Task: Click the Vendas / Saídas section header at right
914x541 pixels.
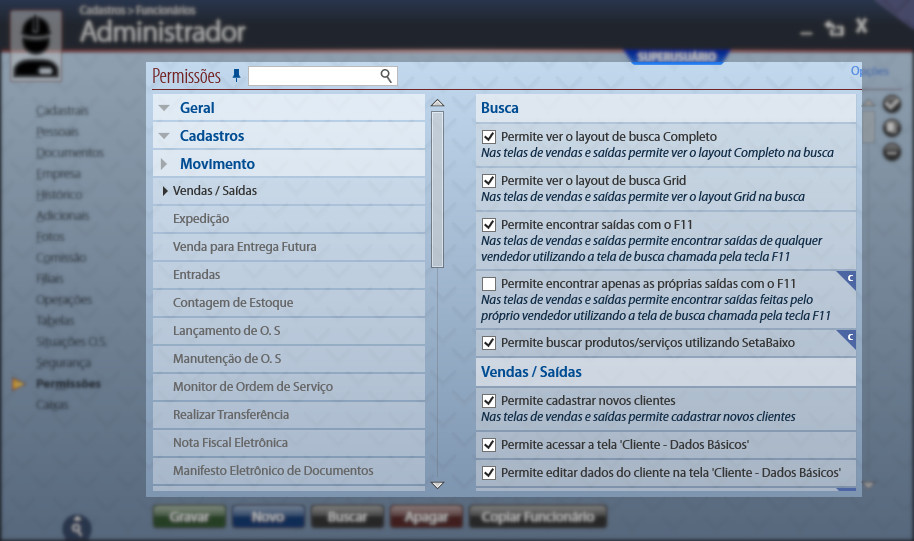Action: (x=666, y=372)
